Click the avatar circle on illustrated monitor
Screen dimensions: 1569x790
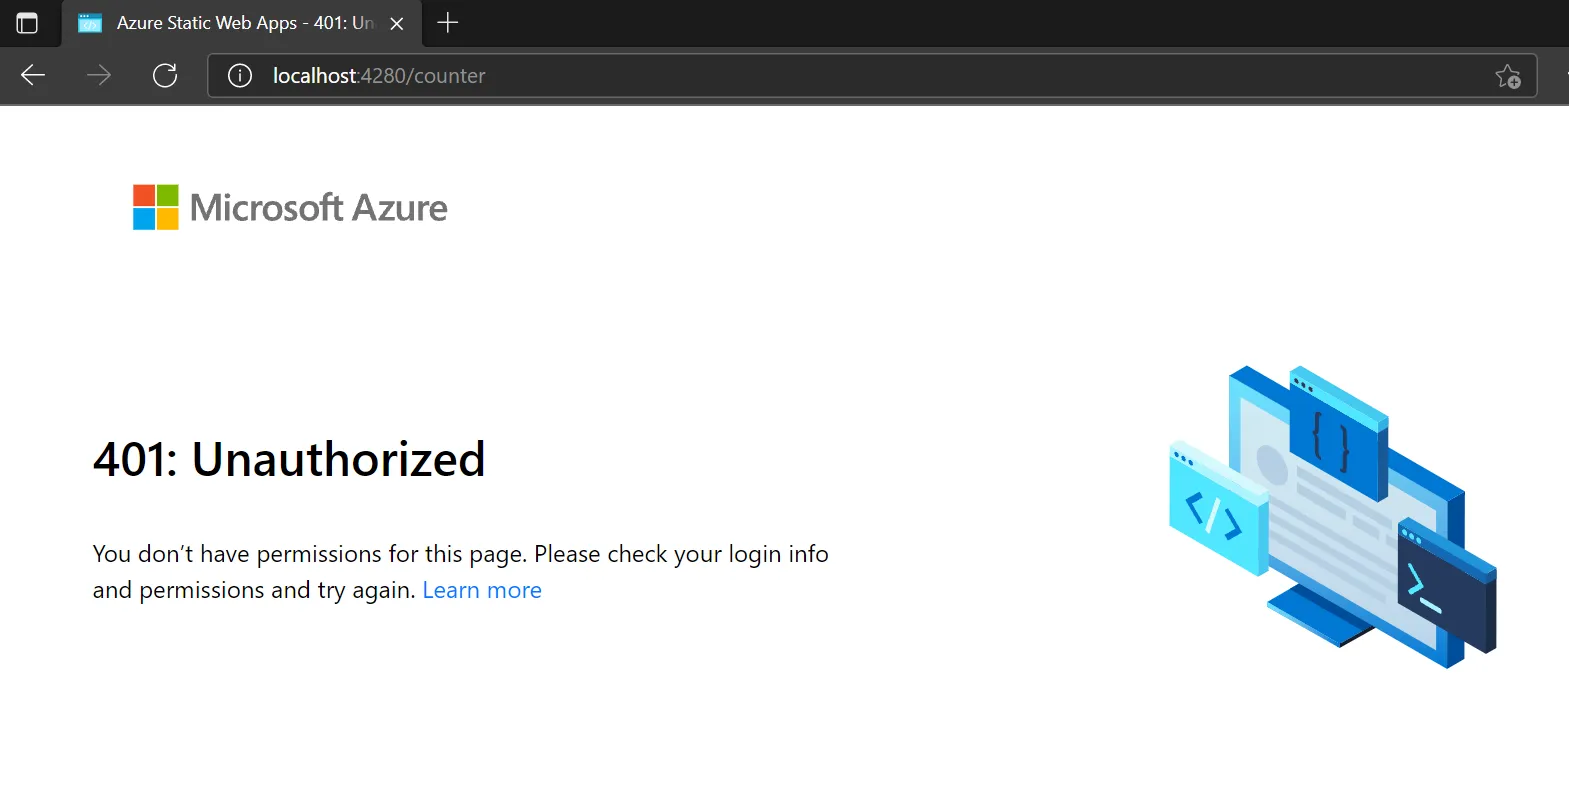tap(1271, 464)
